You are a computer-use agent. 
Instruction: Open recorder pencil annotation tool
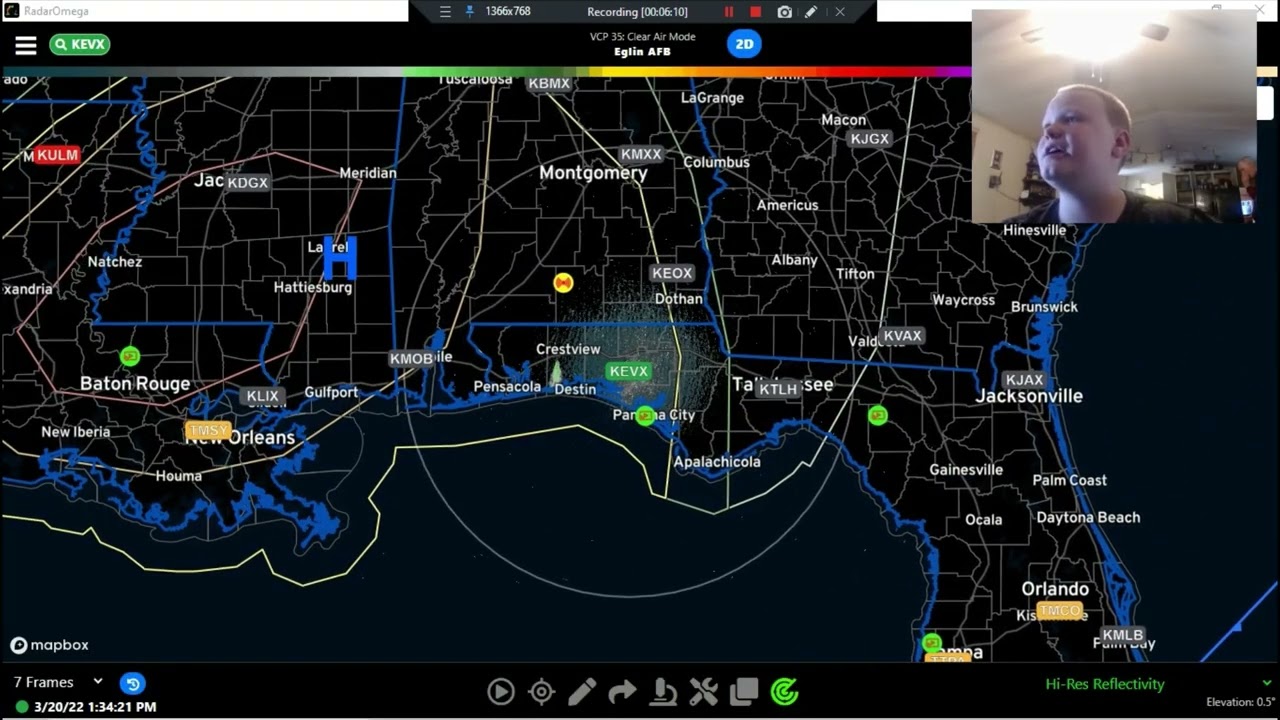point(811,12)
